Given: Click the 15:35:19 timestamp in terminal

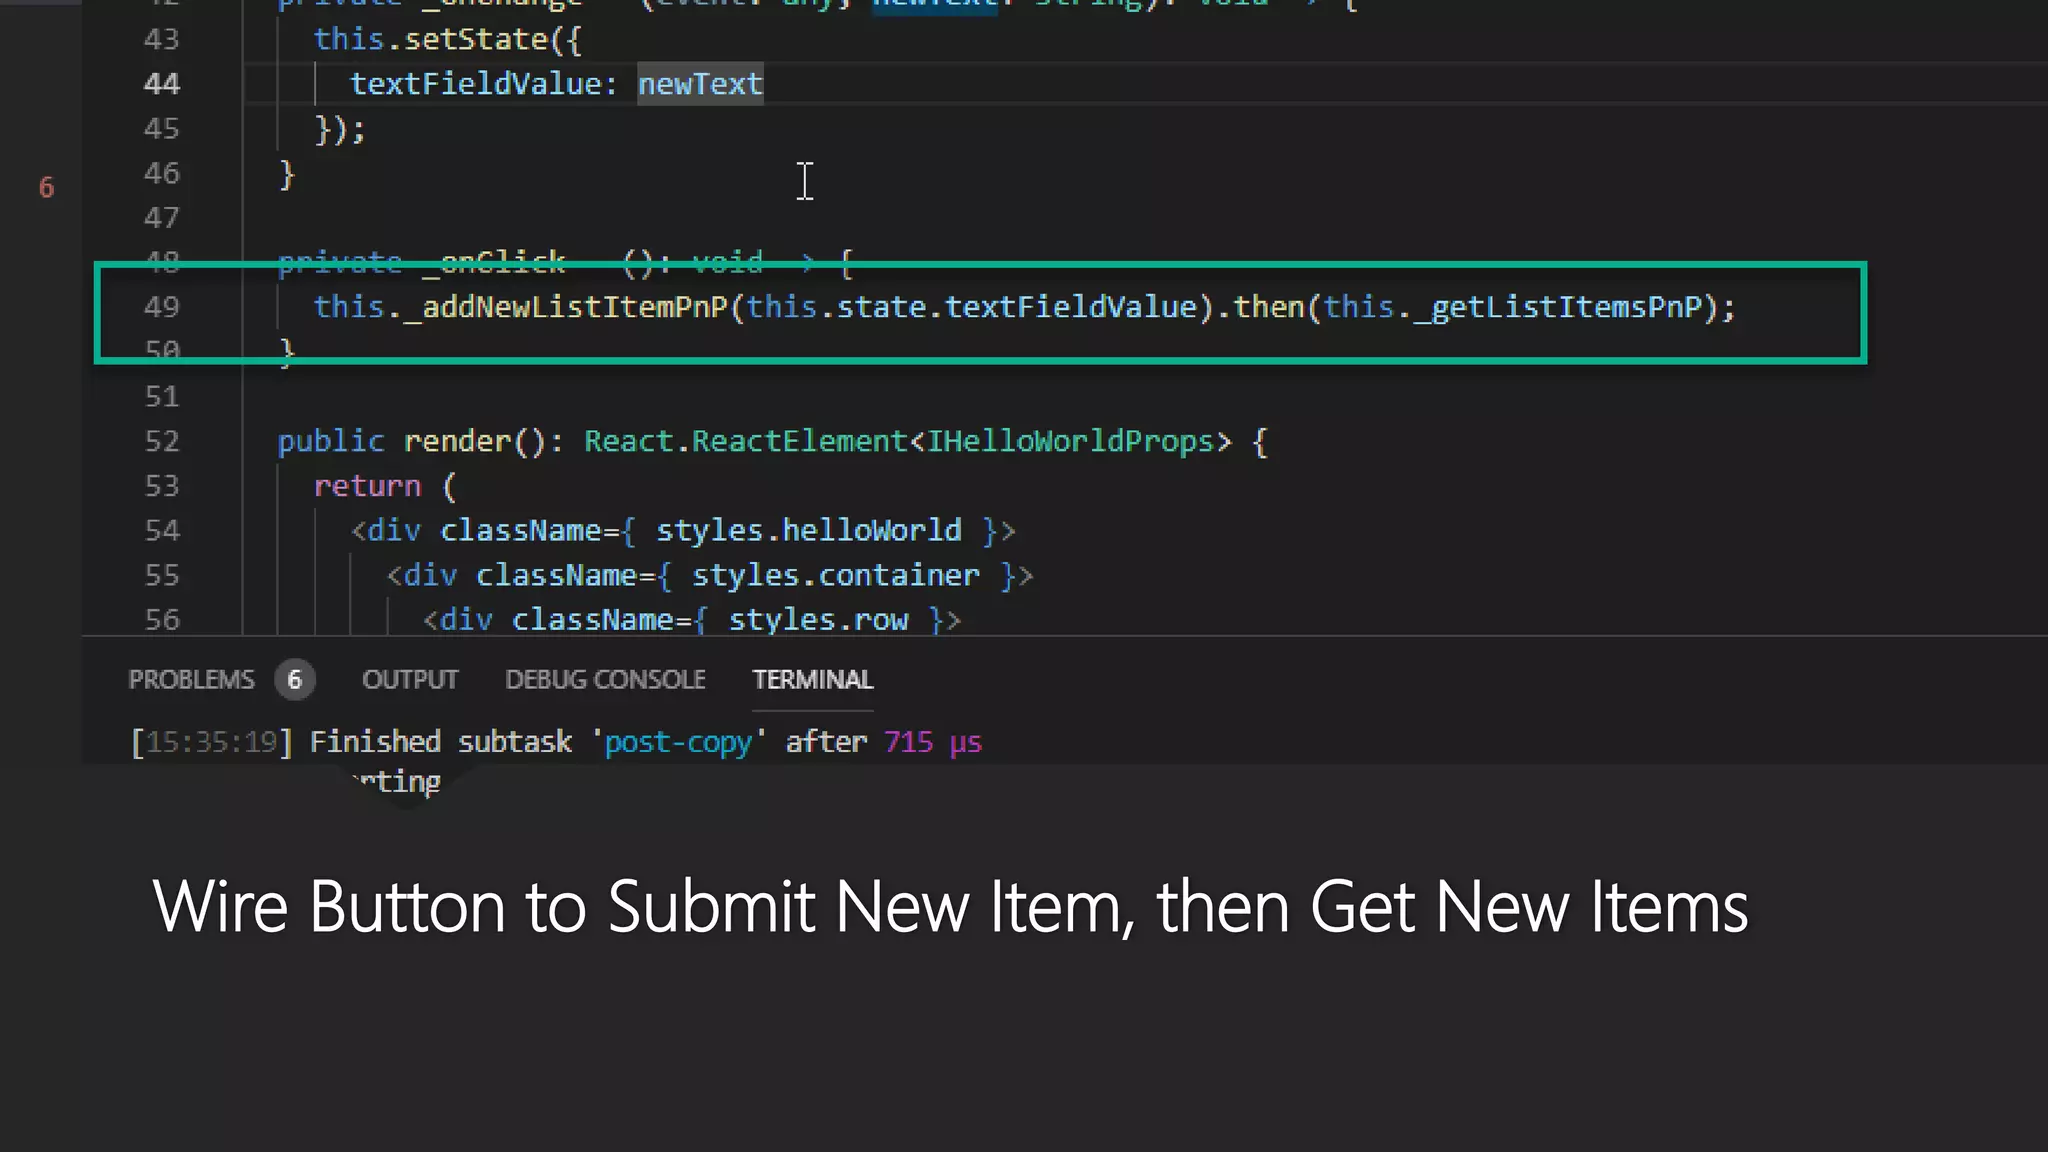Looking at the screenshot, I should click(x=211, y=742).
